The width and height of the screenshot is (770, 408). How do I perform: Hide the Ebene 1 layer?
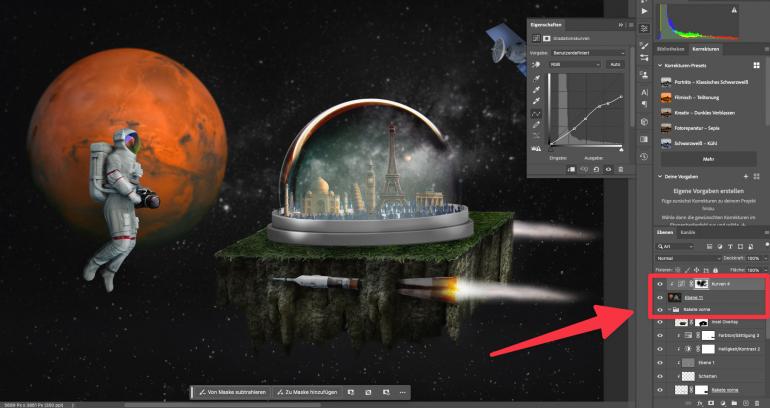pyautogui.click(x=660, y=363)
